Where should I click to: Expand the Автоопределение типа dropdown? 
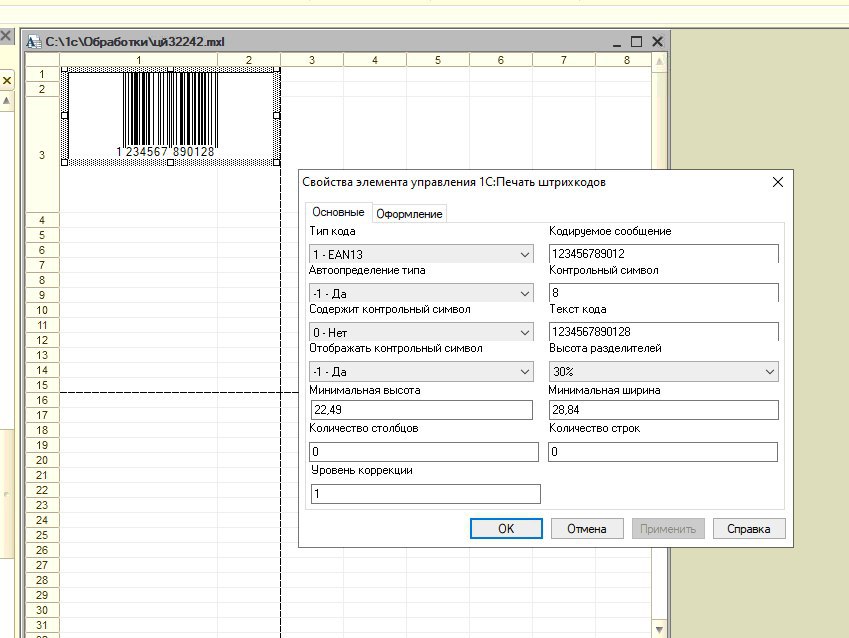[x=421, y=293]
